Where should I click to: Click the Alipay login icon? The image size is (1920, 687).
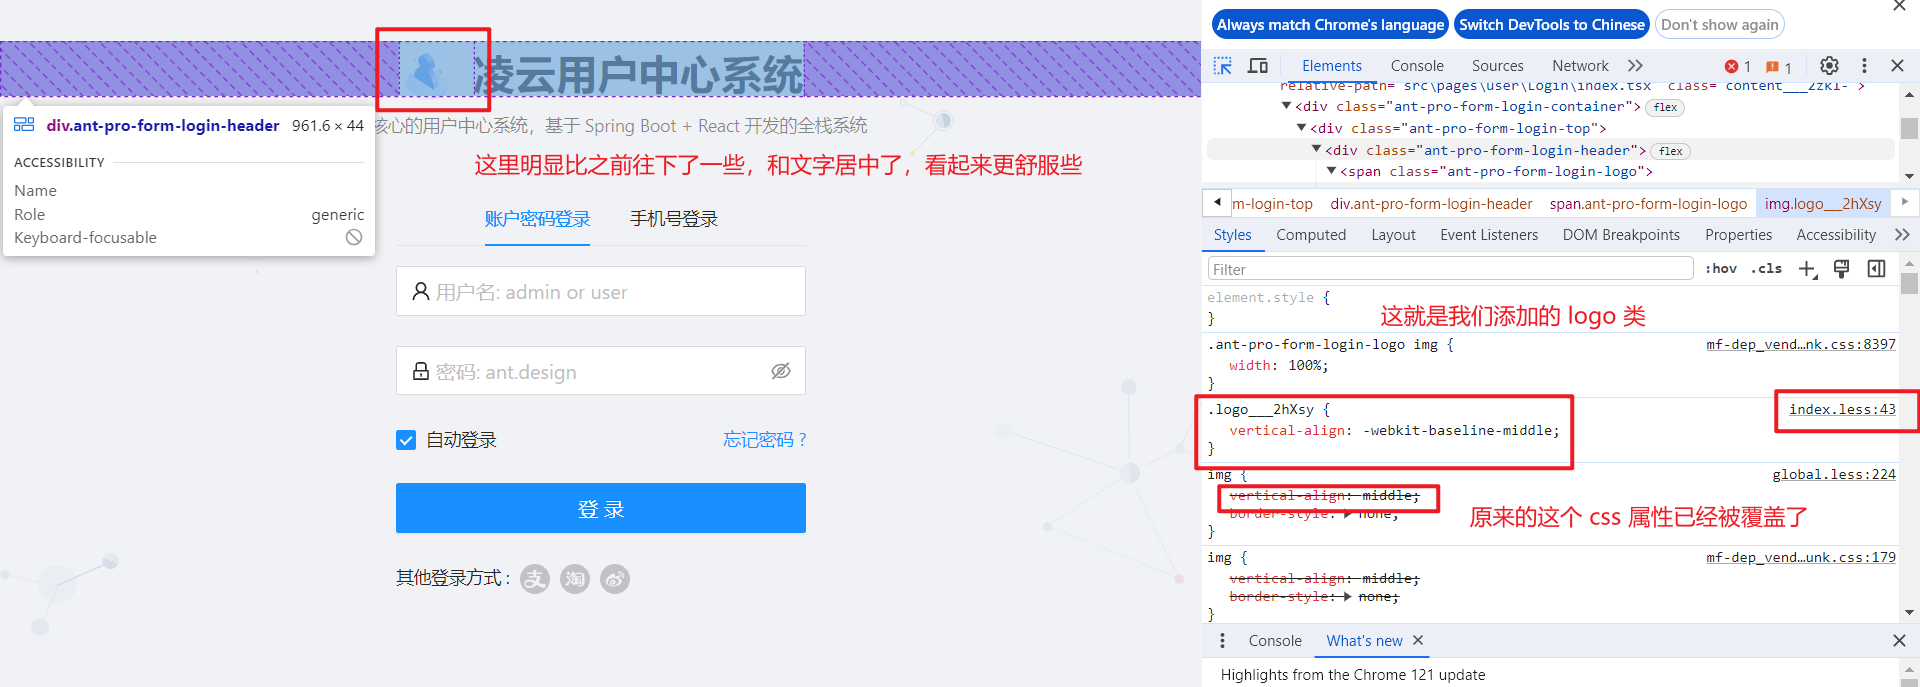click(x=535, y=579)
